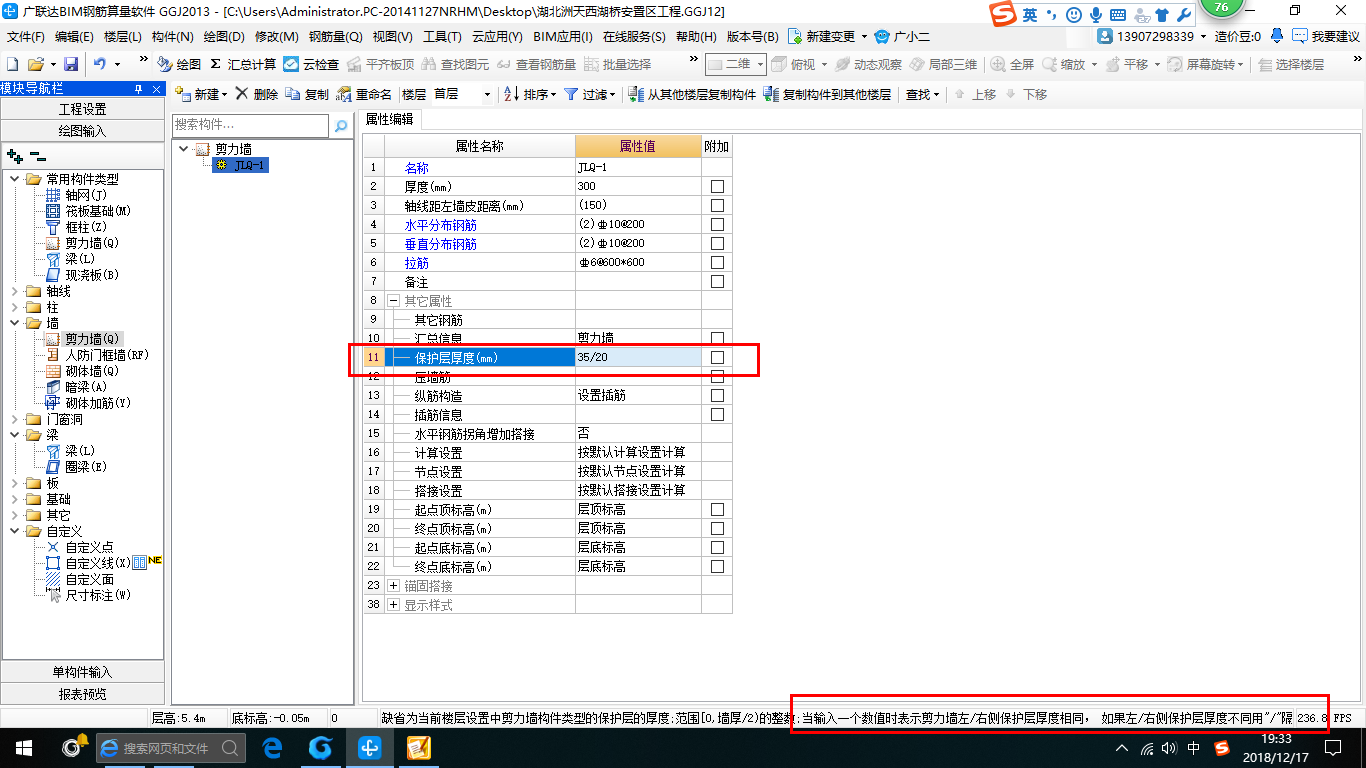The image size is (1366, 768).
Task: Undo the last action
Action: click(x=99, y=64)
